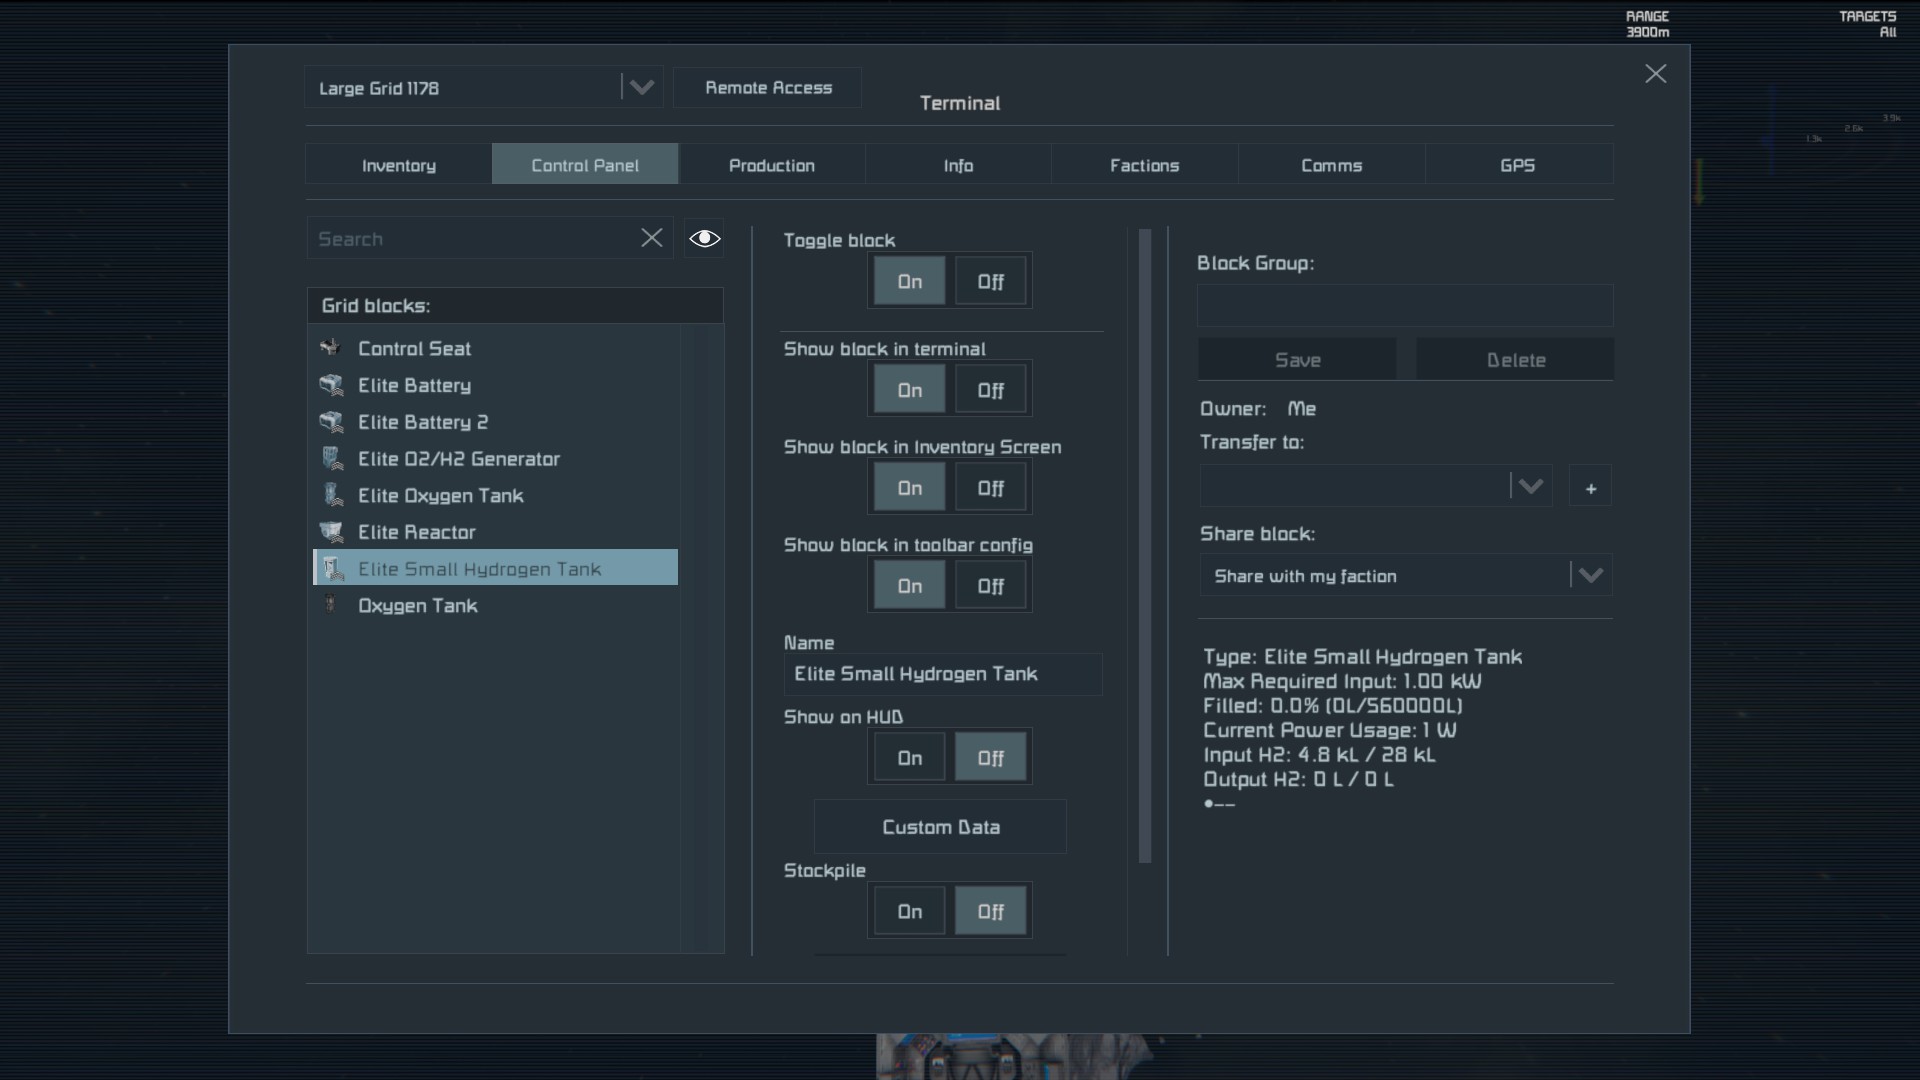The image size is (1920, 1080).
Task: Clear the search field with X icon
Action: pyautogui.click(x=651, y=238)
